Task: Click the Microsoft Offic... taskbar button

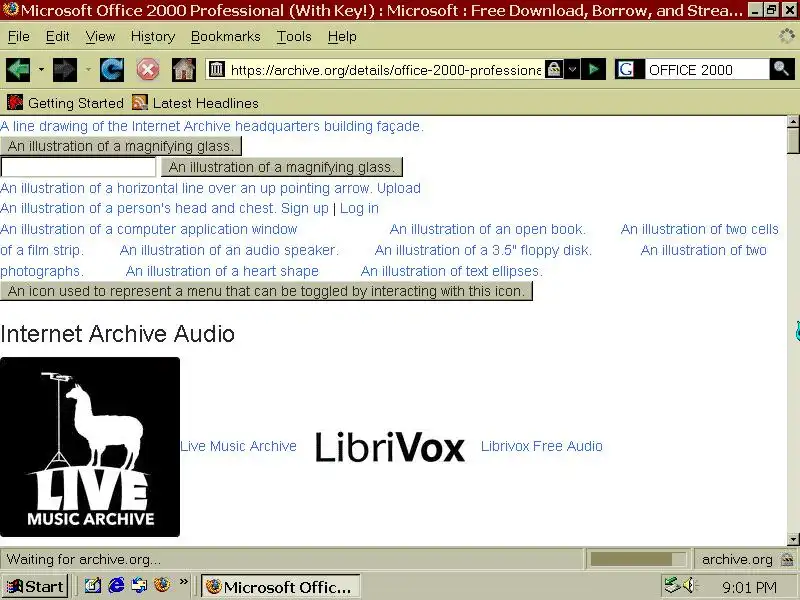Action: [281, 587]
